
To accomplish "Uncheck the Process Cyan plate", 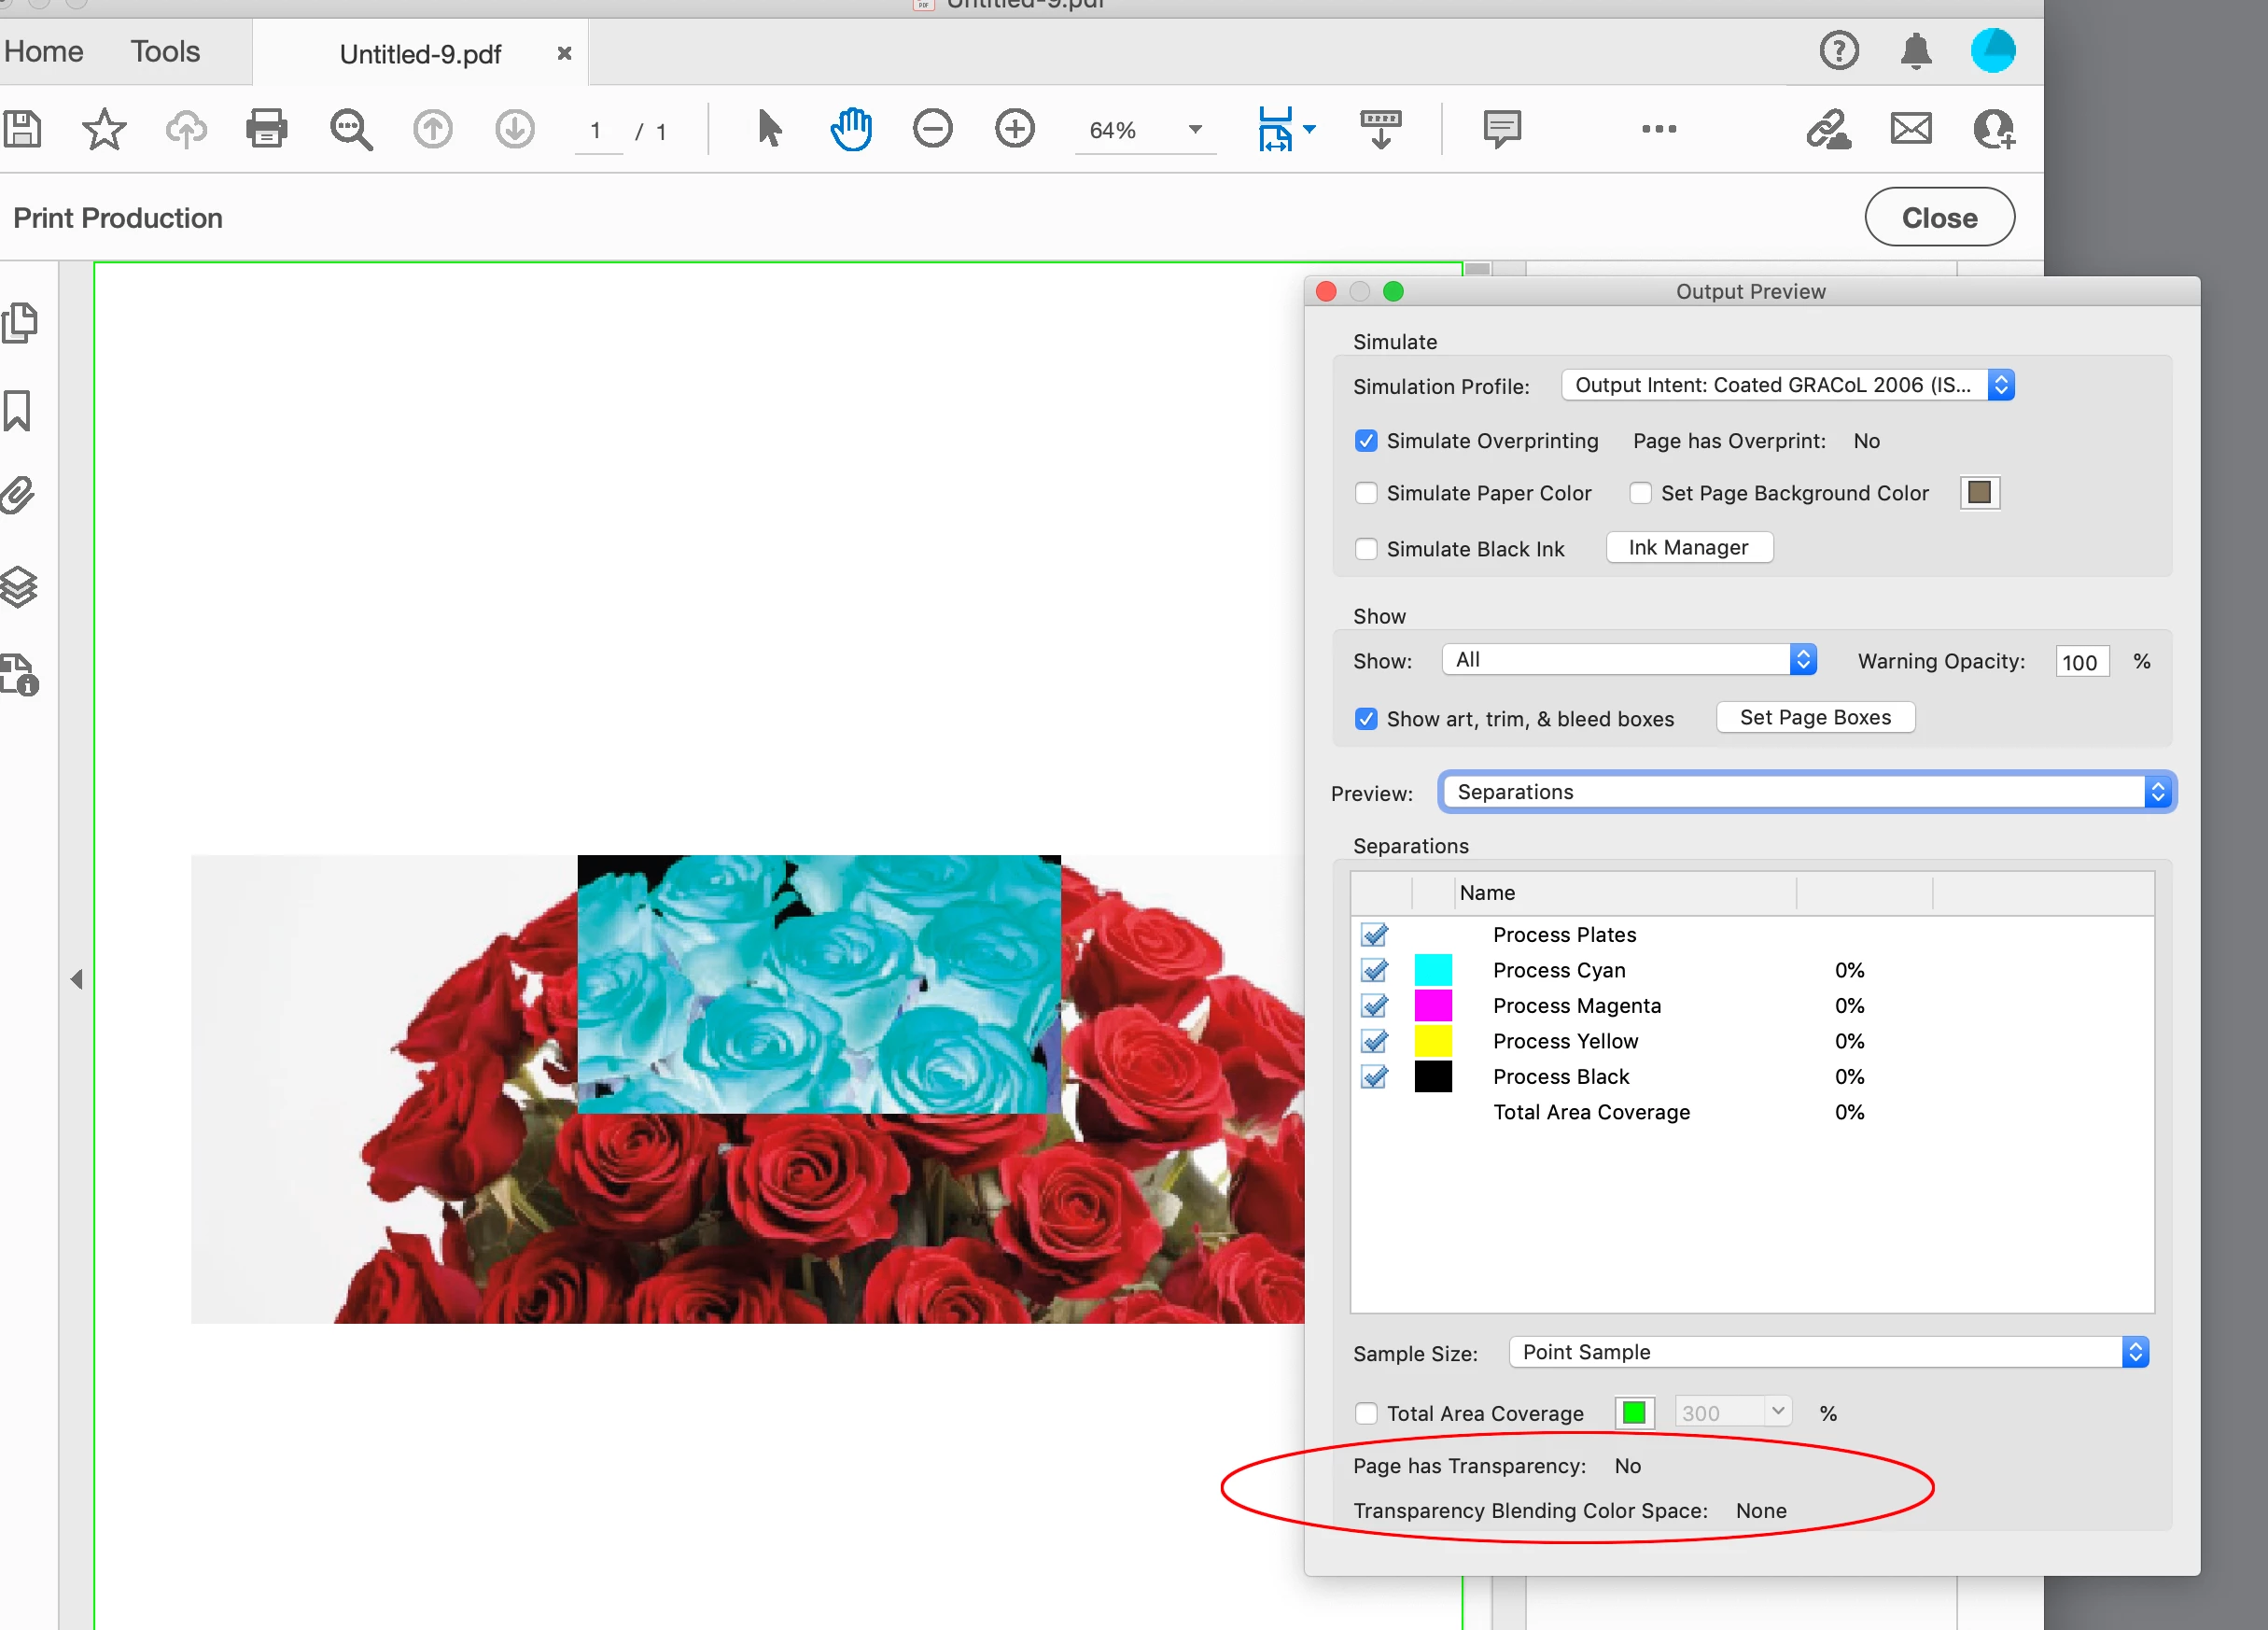I will coord(1374,970).
